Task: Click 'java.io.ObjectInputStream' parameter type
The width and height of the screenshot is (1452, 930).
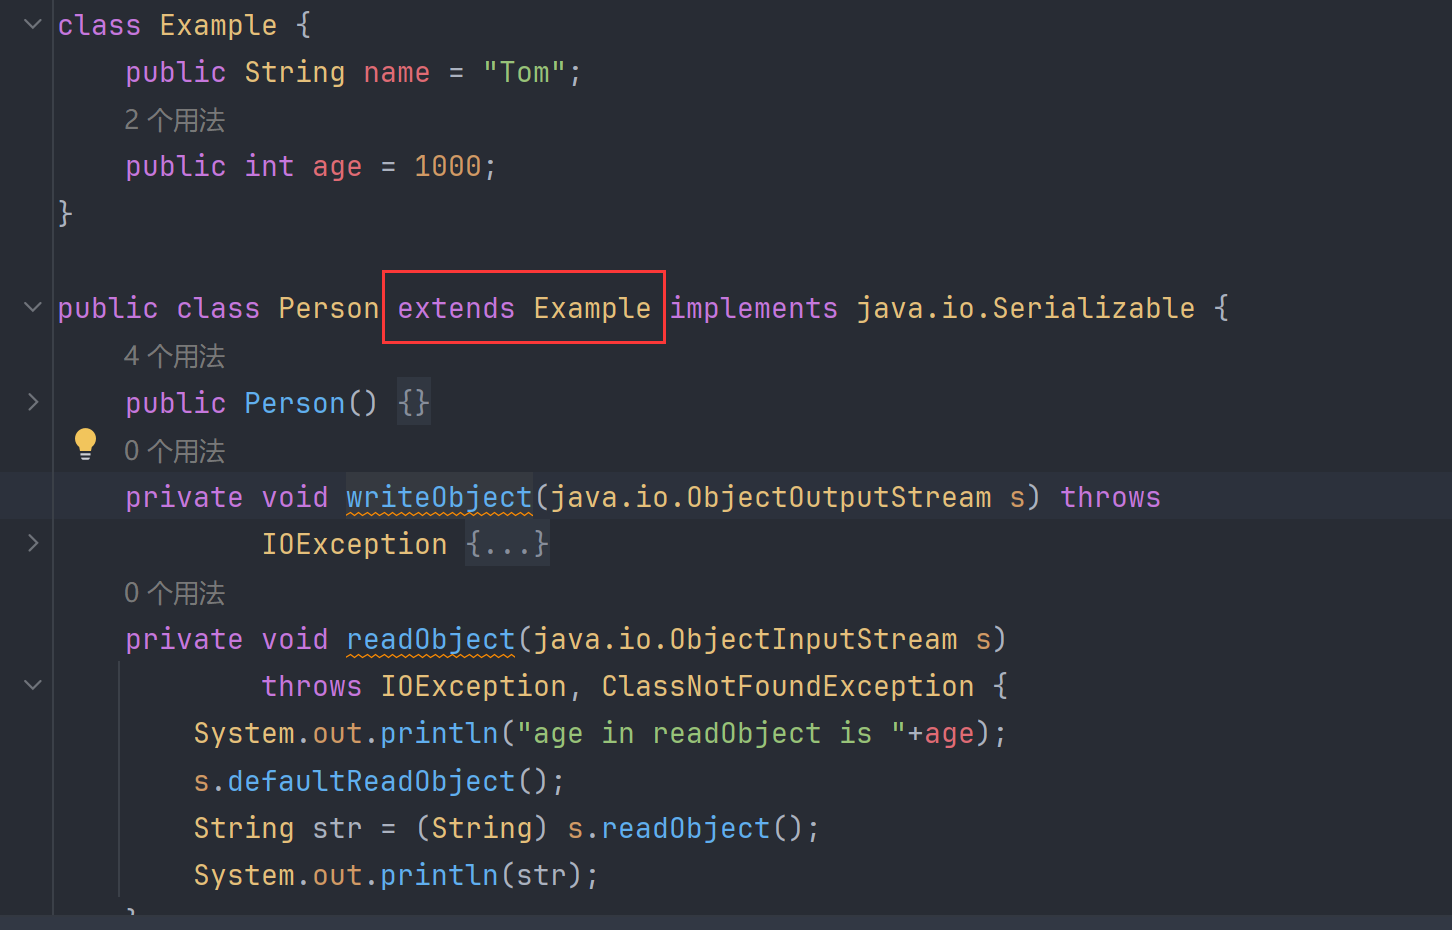Action: pyautogui.click(x=745, y=639)
